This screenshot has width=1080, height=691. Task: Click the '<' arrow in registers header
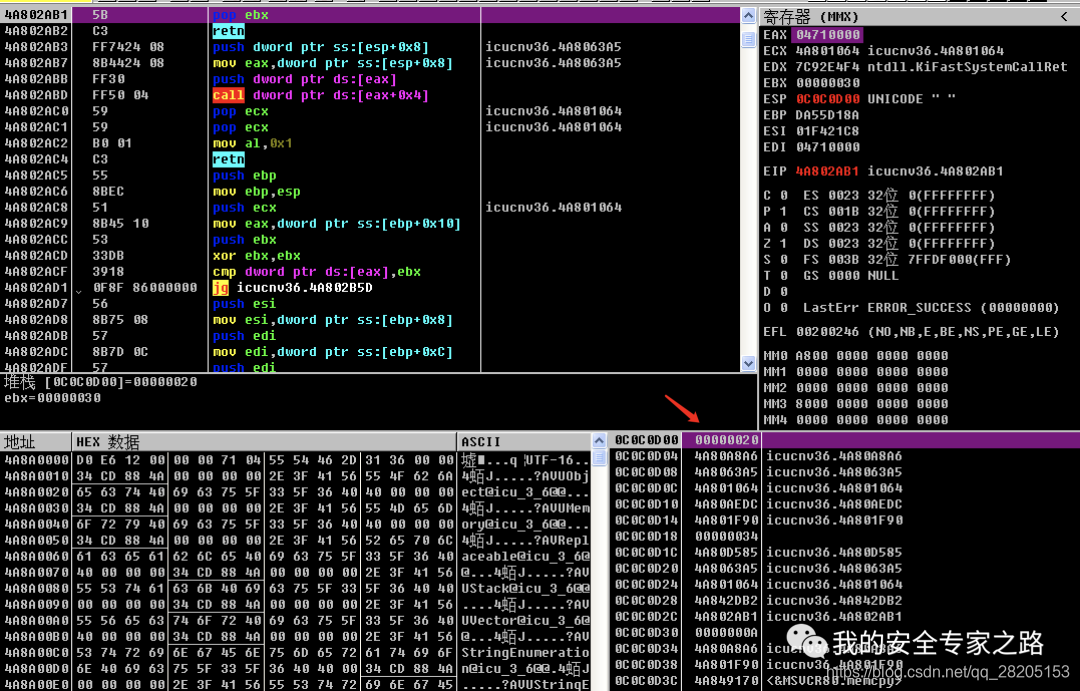click(x=1065, y=17)
